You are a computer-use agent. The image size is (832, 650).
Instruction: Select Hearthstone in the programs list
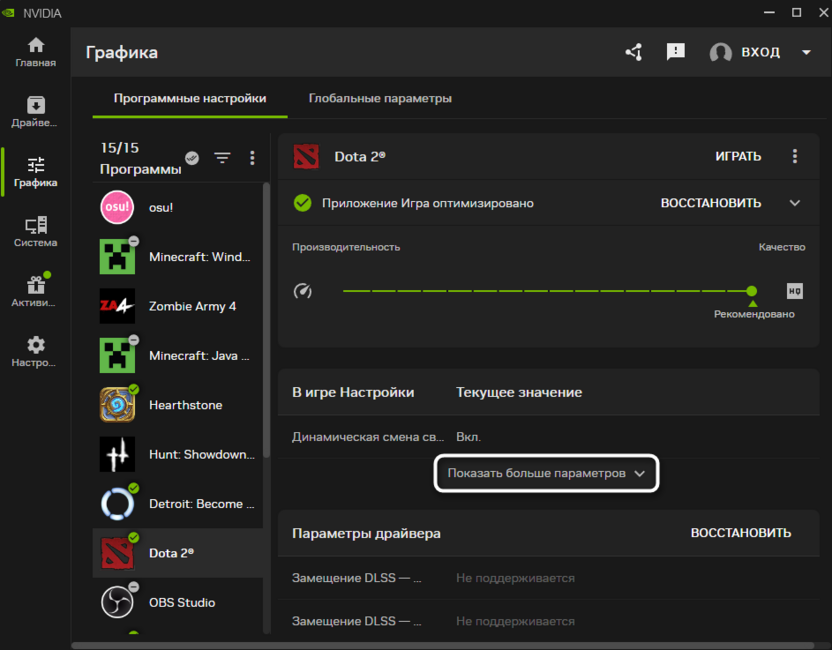click(178, 405)
